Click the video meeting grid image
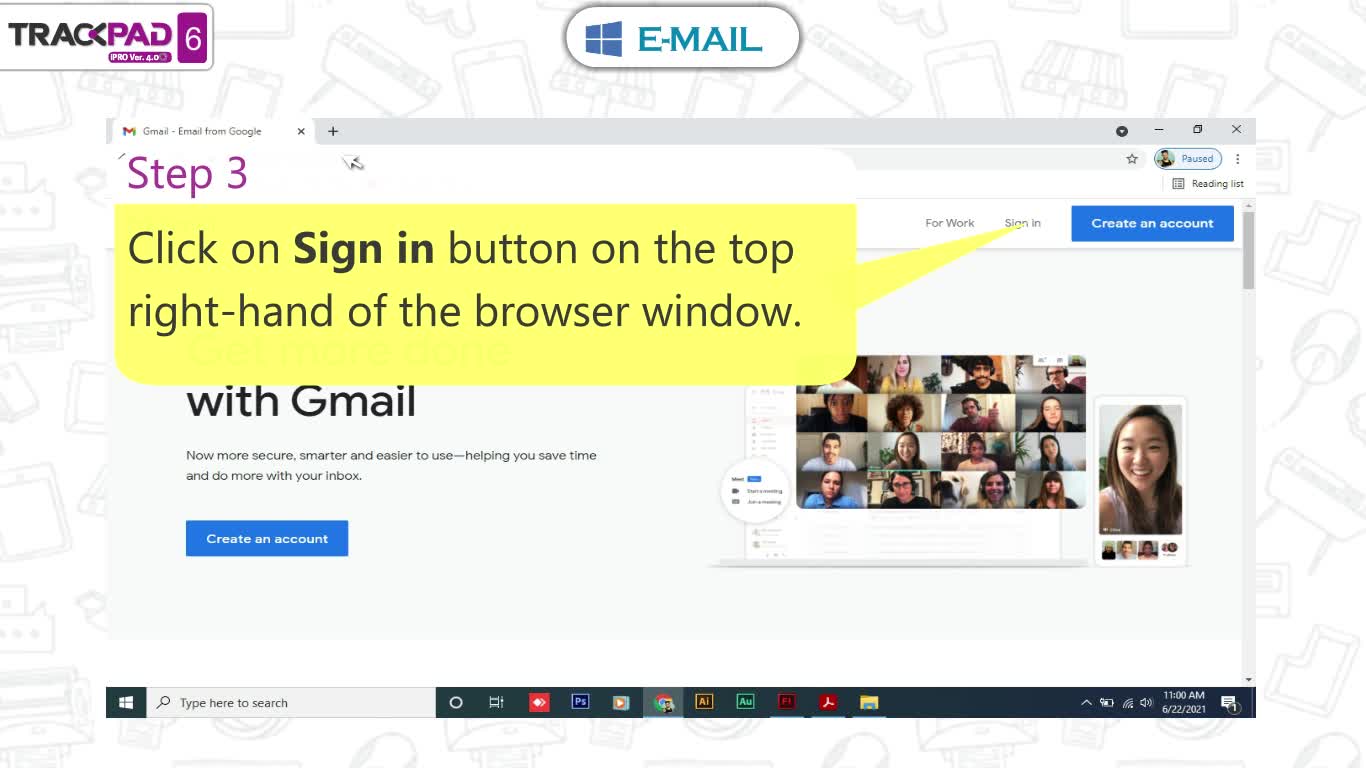 pyautogui.click(x=941, y=432)
